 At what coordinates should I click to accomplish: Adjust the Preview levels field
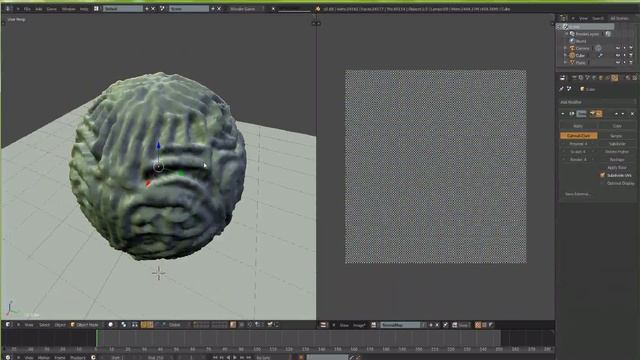(578, 144)
